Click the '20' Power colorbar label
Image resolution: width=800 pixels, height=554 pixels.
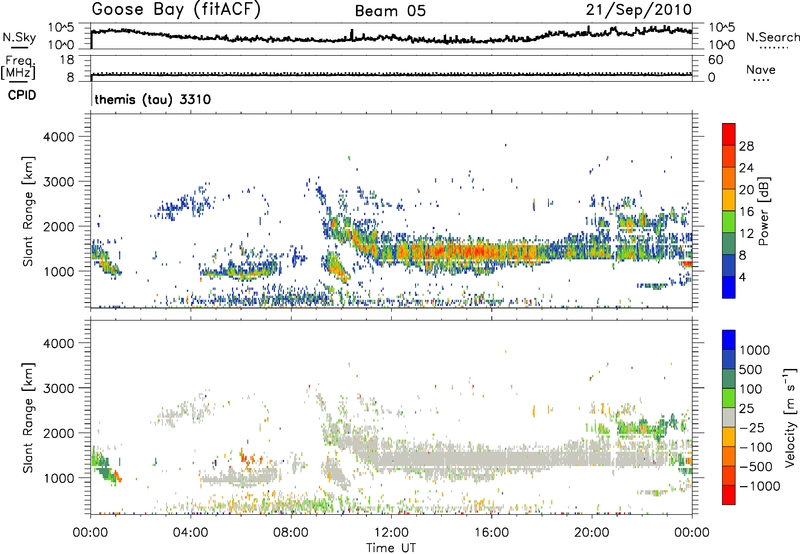(x=746, y=190)
